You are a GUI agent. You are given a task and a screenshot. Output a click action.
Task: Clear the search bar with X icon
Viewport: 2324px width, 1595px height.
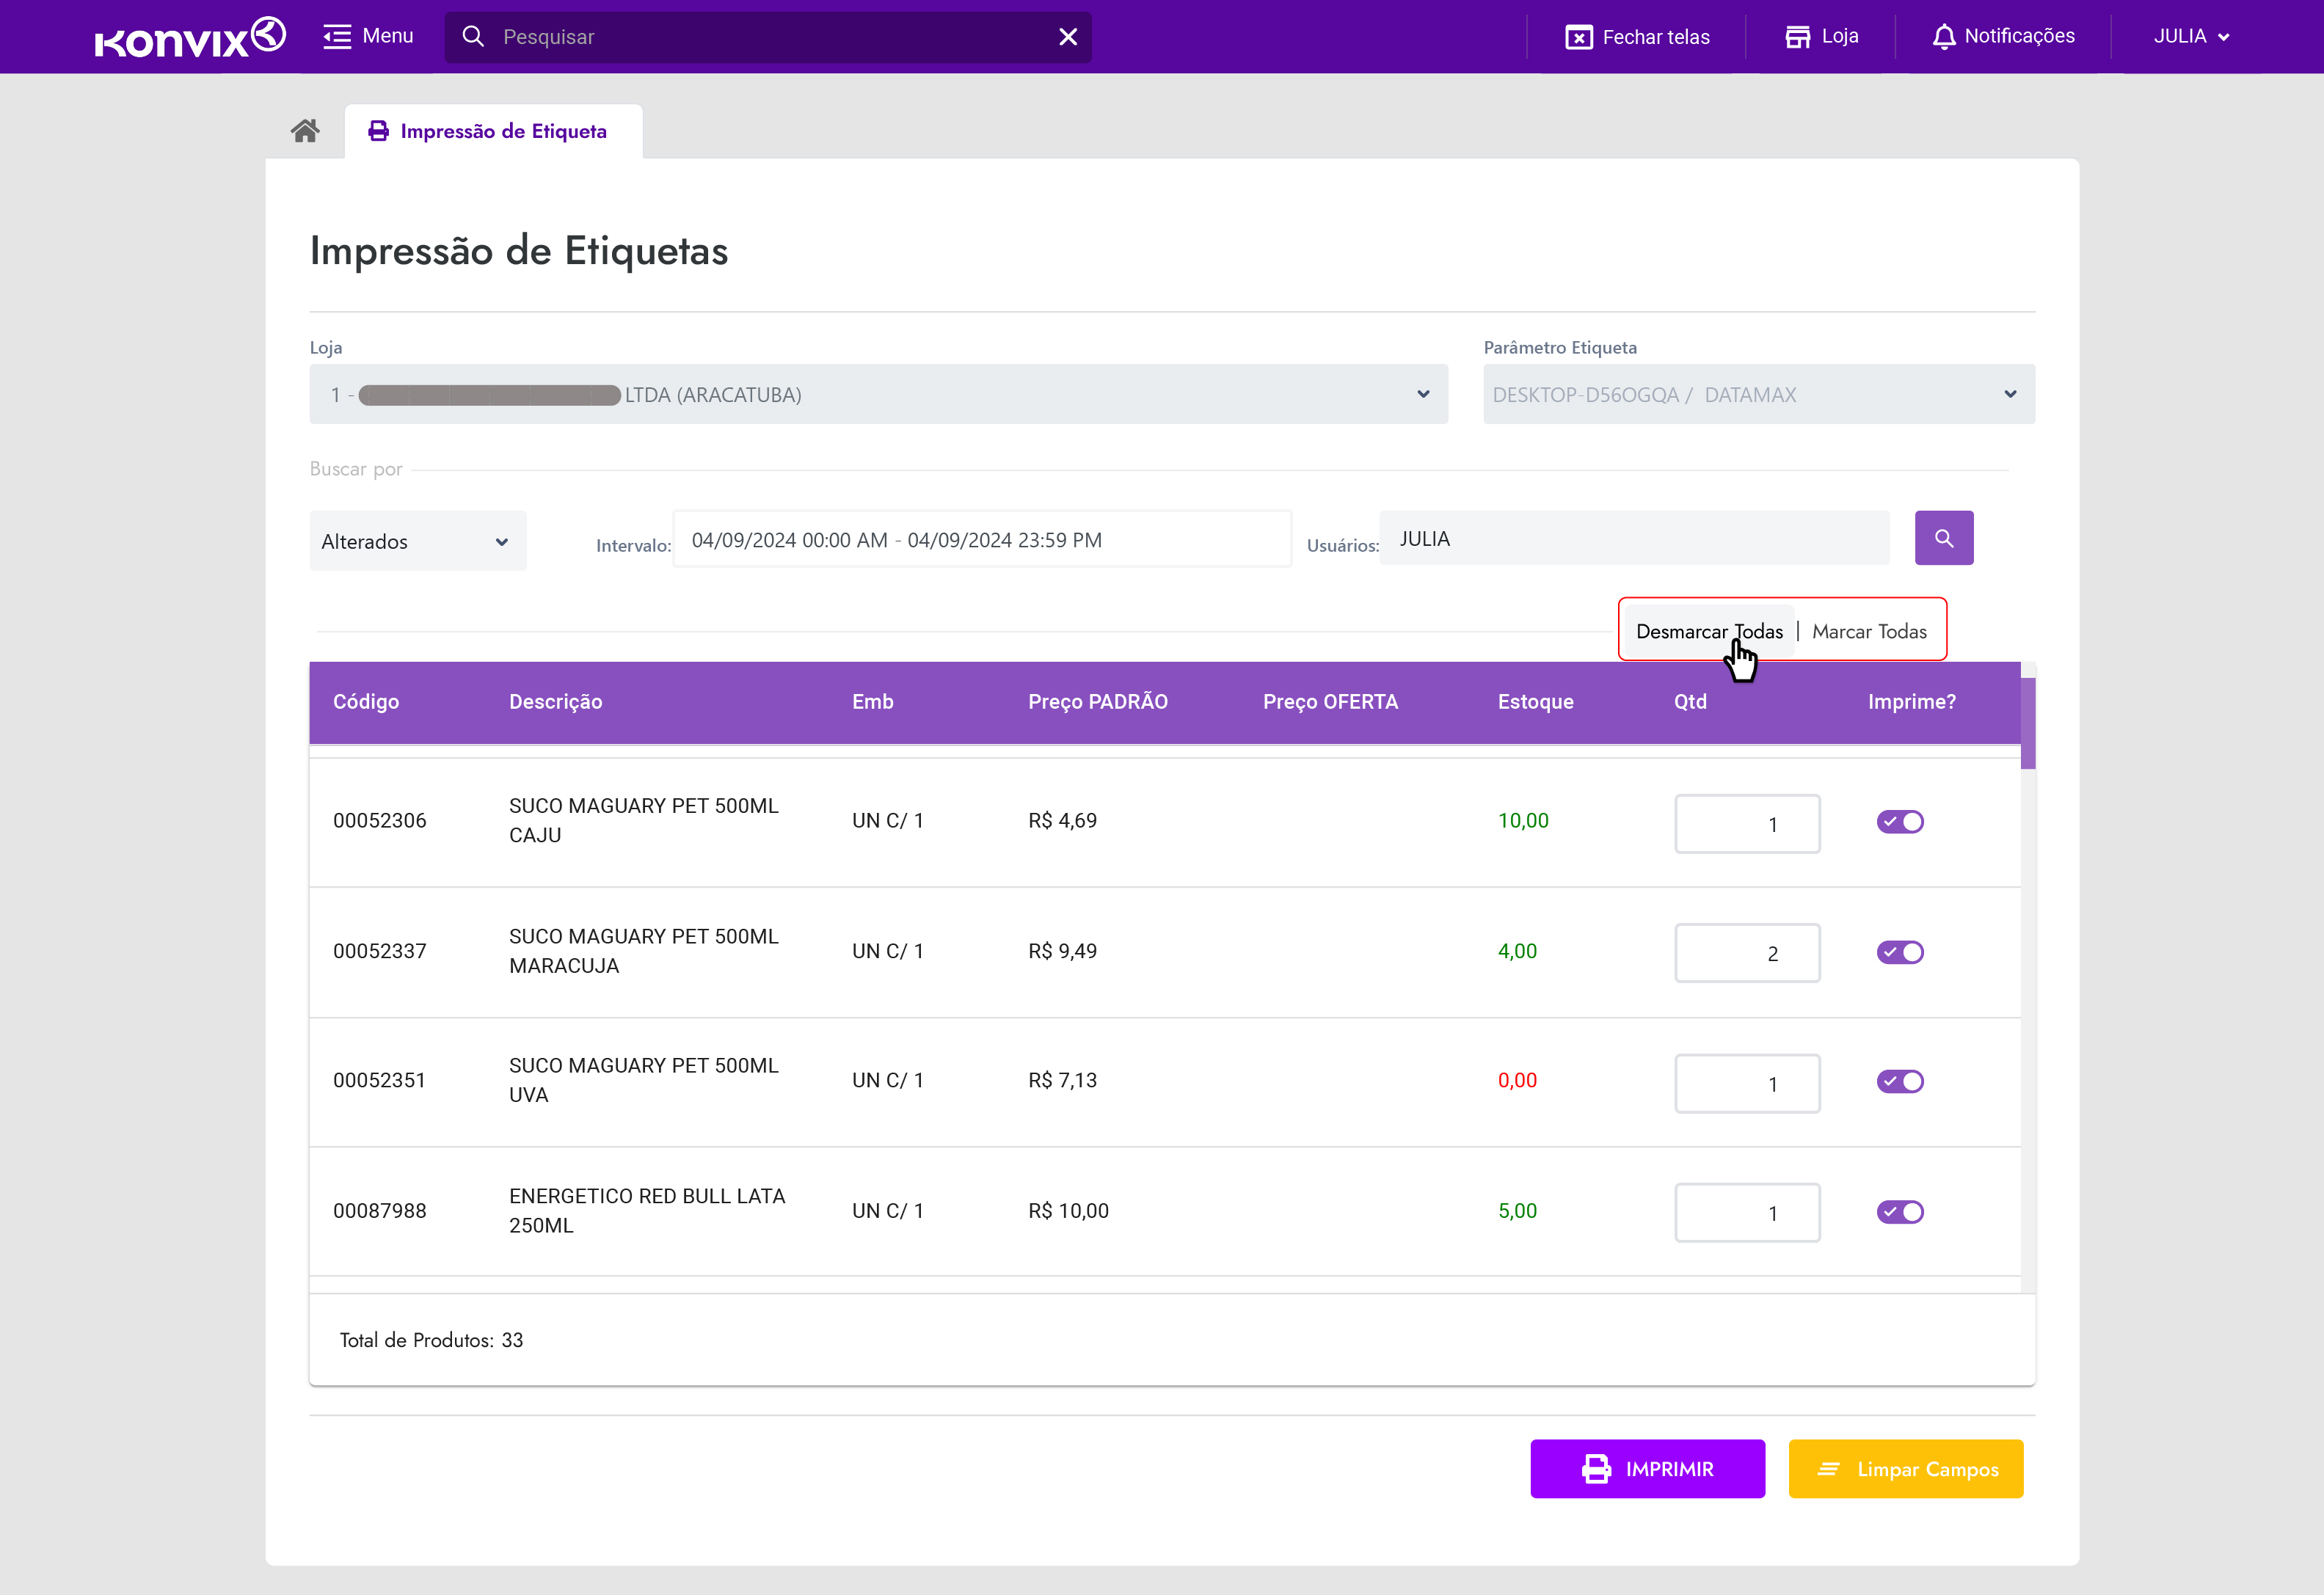pyautogui.click(x=1068, y=37)
